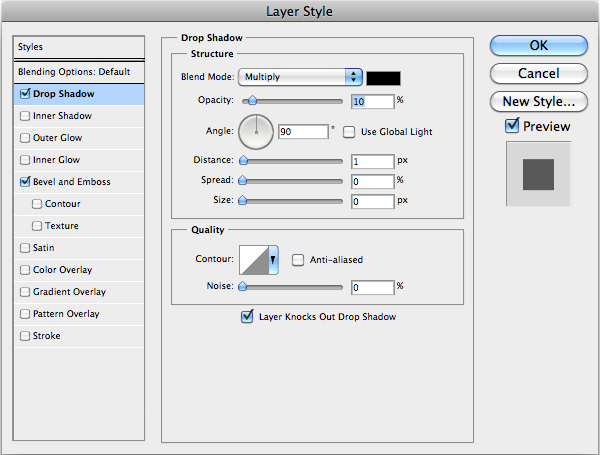
Task: Tick the Texture checkbox
Action: point(37,226)
